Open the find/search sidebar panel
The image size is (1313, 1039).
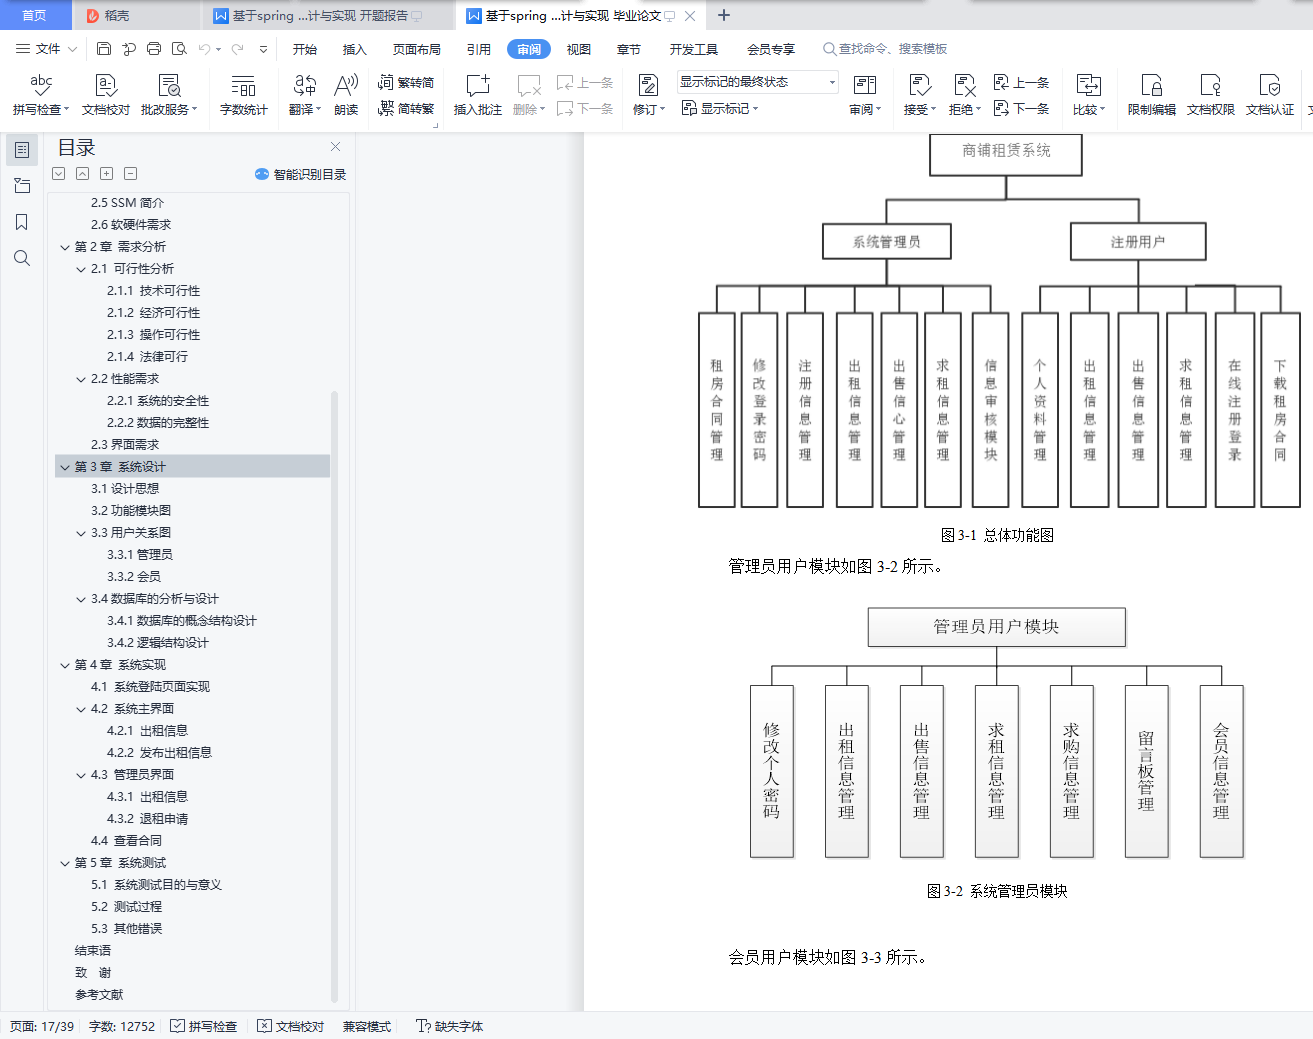(x=22, y=258)
